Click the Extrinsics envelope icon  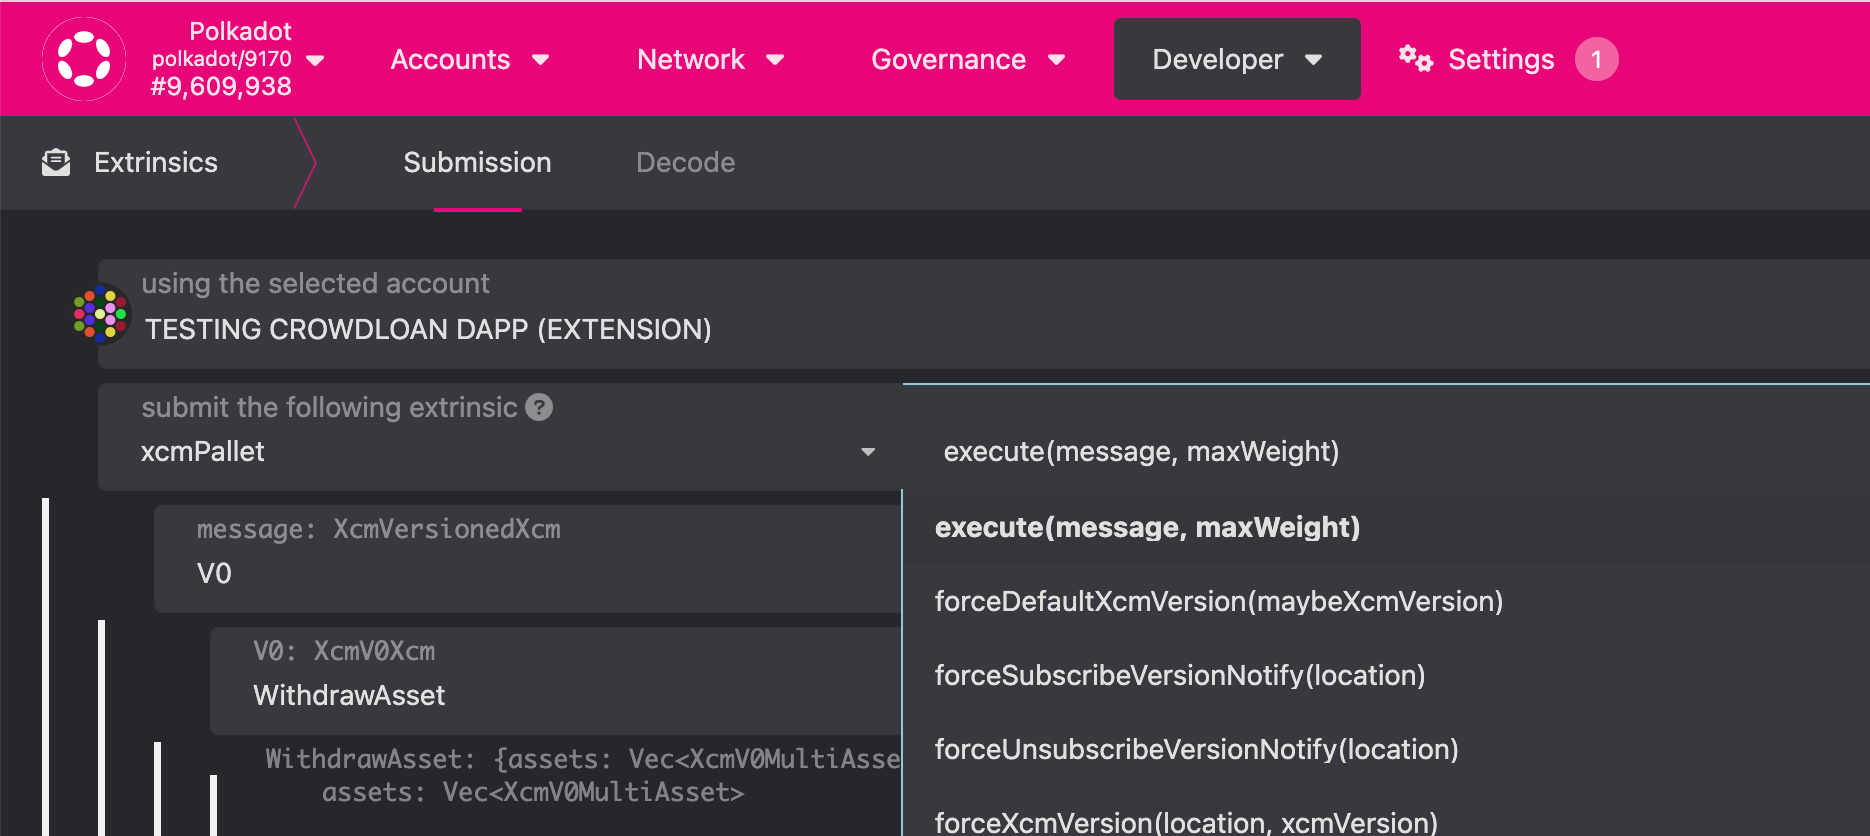pyautogui.click(x=56, y=162)
